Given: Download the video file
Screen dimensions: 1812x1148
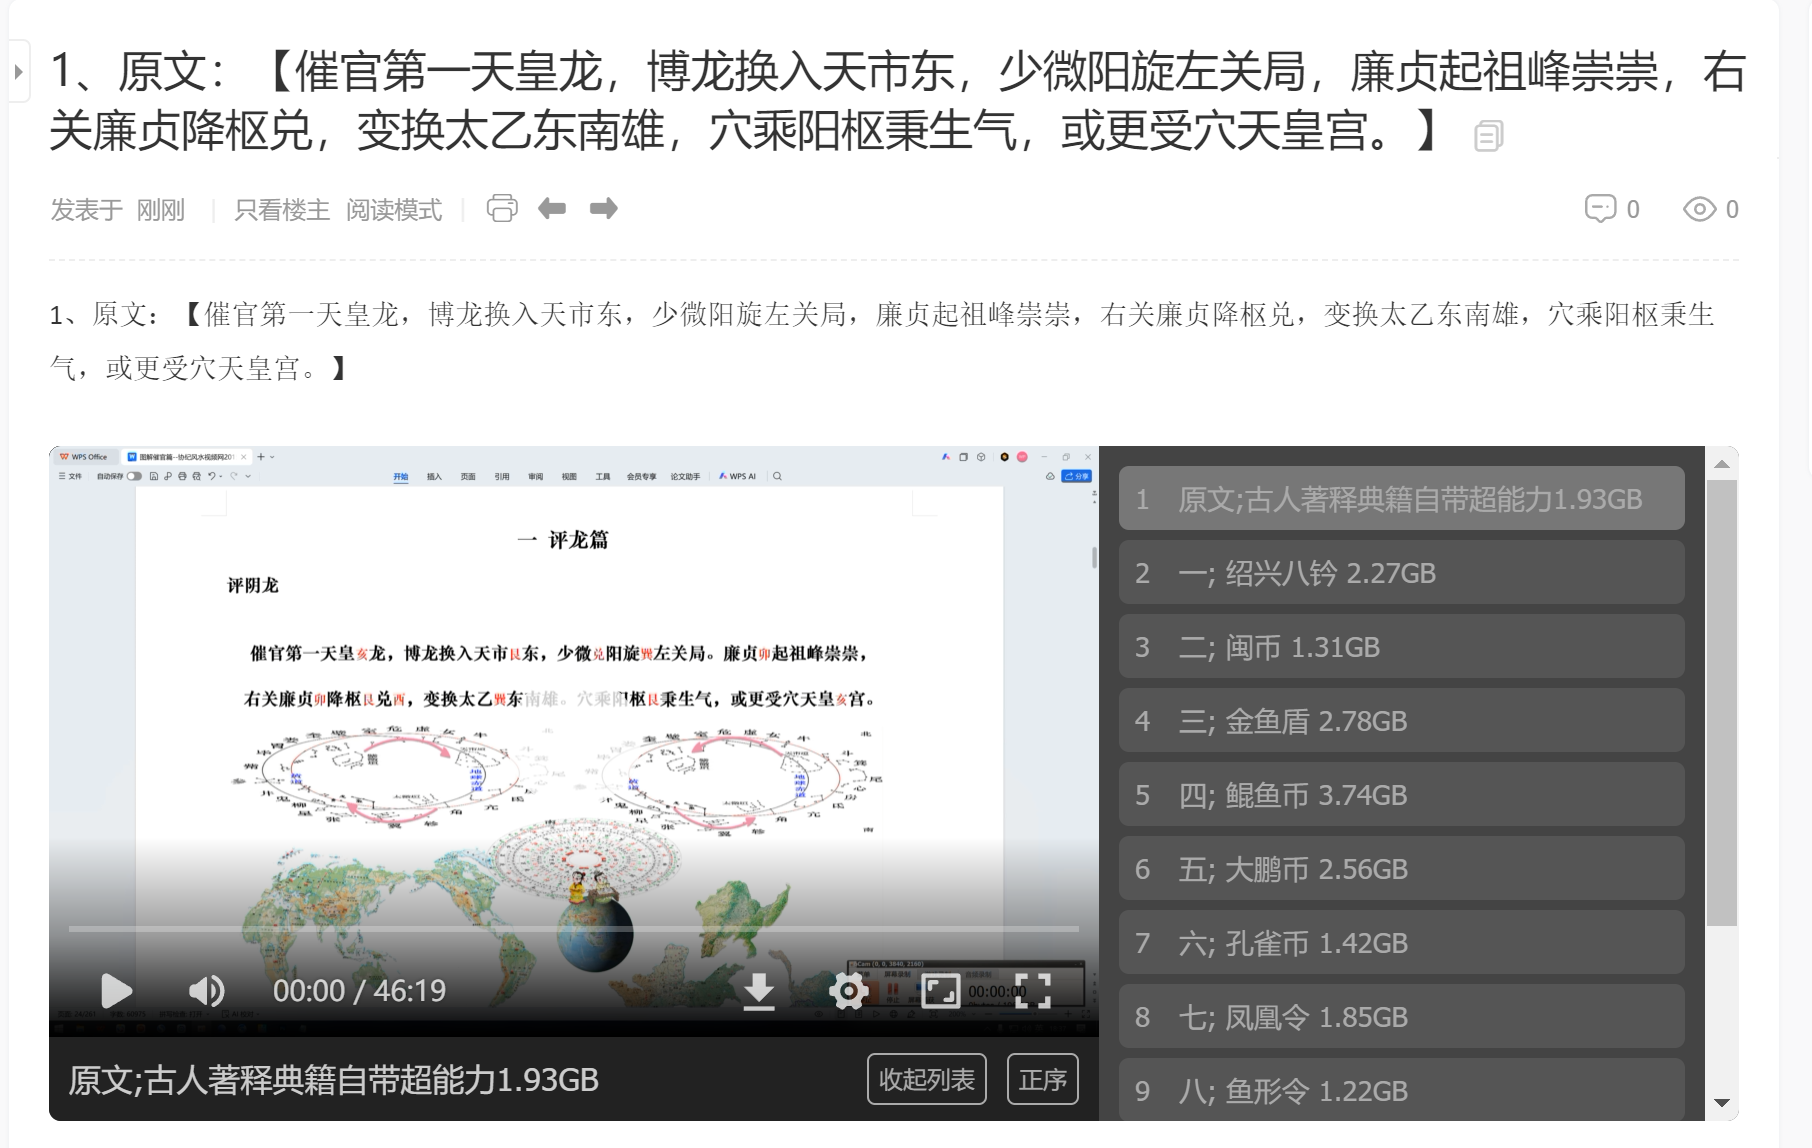Looking at the screenshot, I should pos(759,991).
